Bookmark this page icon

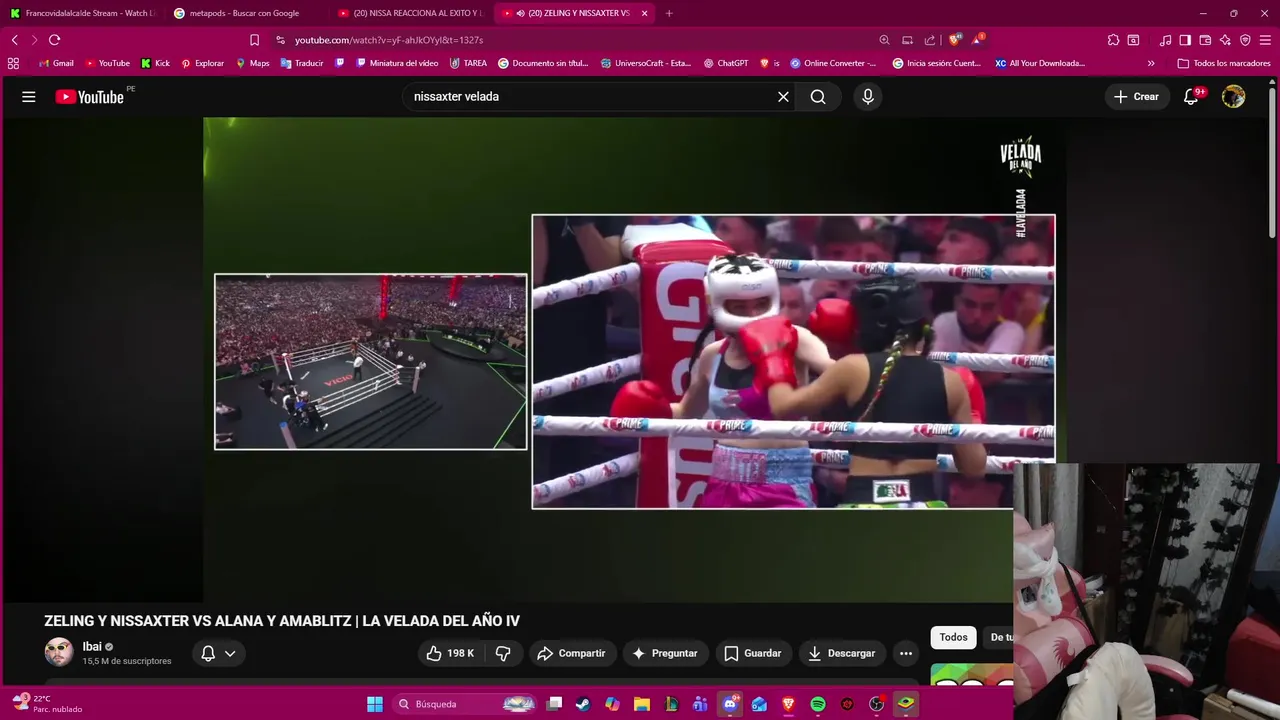254,40
